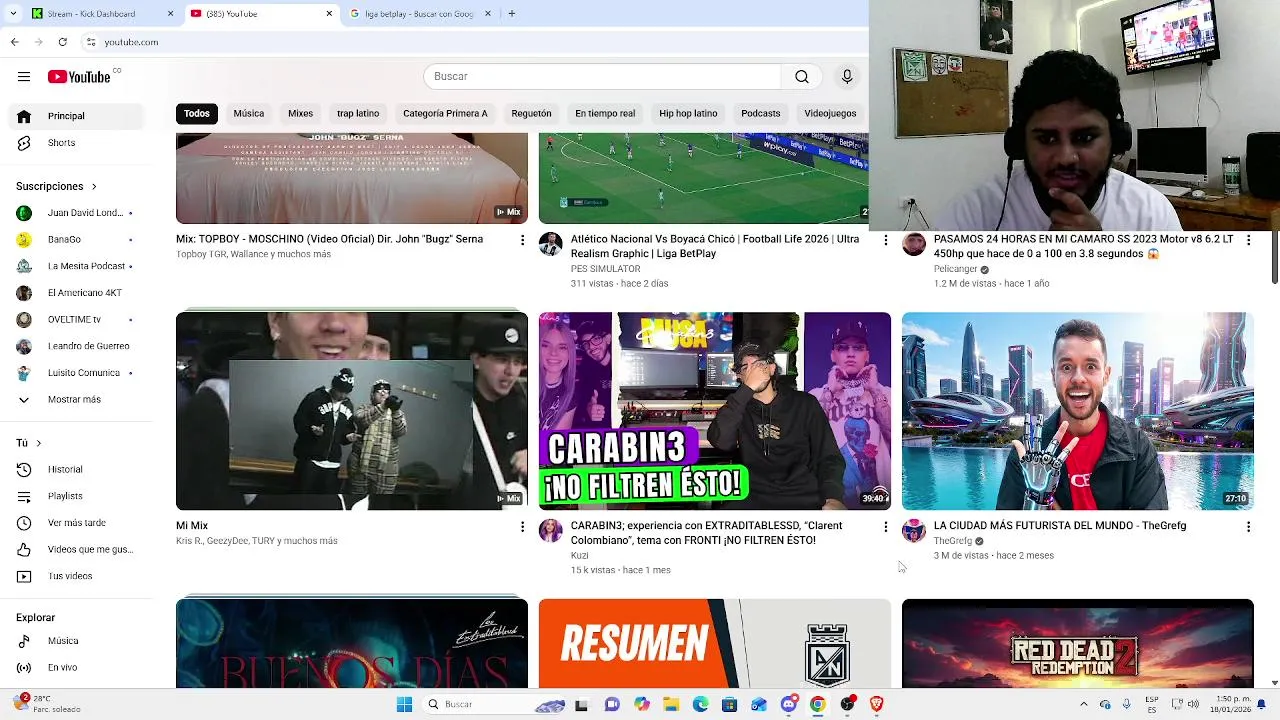This screenshot has height=720, width=1280.
Task: Start voice search with the microphone icon
Action: (847, 77)
